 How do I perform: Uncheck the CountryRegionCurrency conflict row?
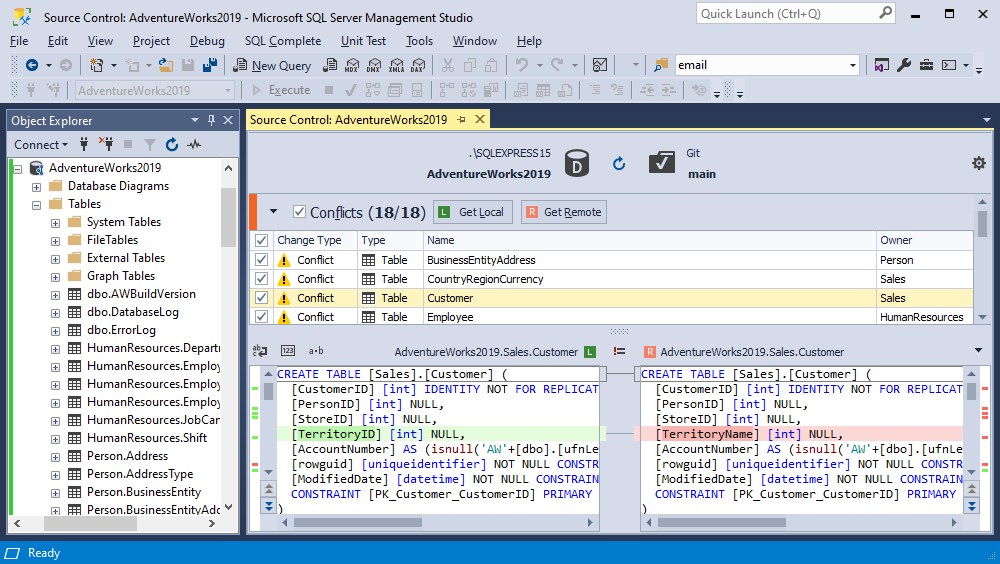coord(261,279)
